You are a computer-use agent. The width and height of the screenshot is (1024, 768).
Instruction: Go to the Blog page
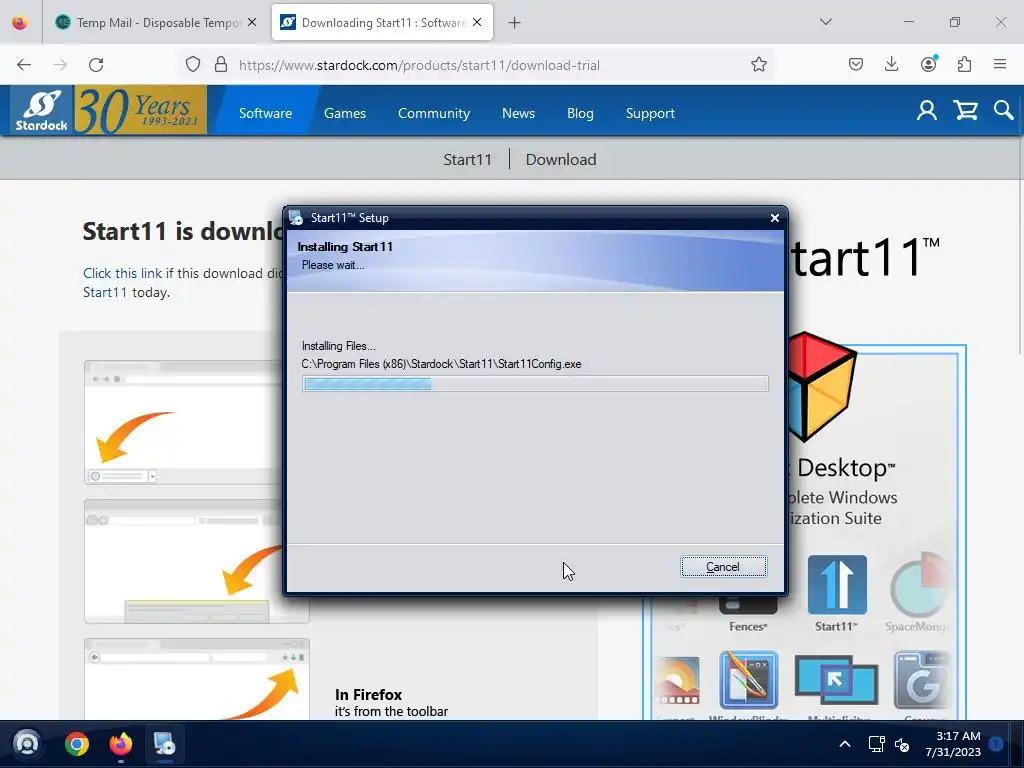580,113
